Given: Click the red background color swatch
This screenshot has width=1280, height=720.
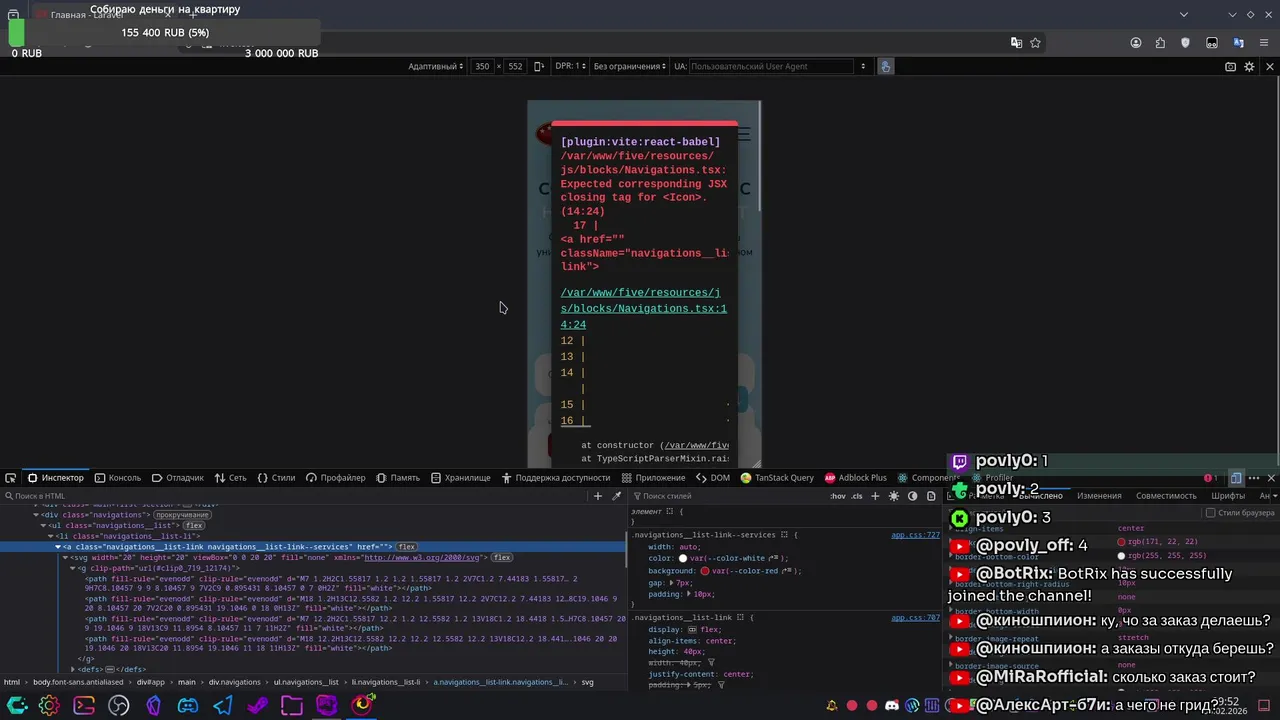Looking at the screenshot, I should pyautogui.click(x=705, y=571).
